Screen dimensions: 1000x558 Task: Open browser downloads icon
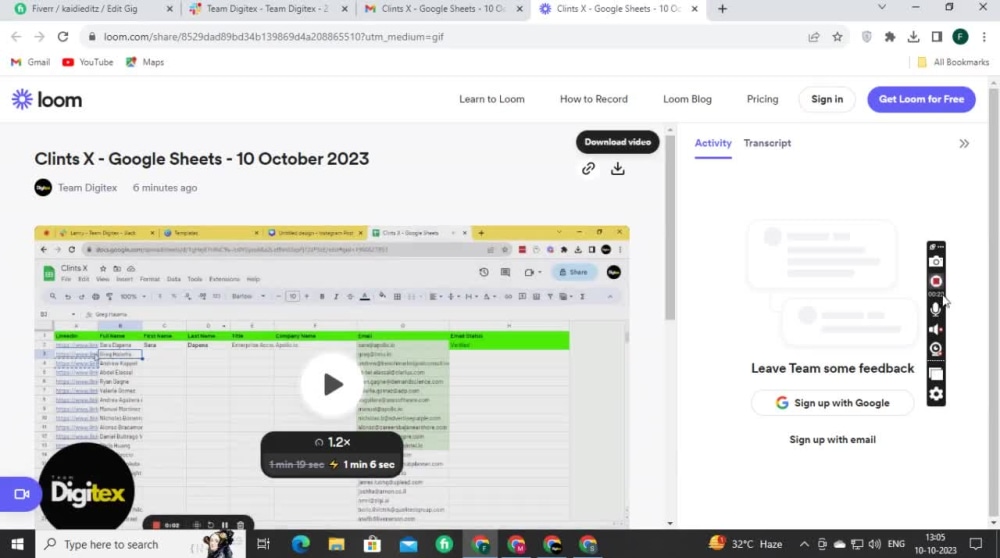pos(913,37)
